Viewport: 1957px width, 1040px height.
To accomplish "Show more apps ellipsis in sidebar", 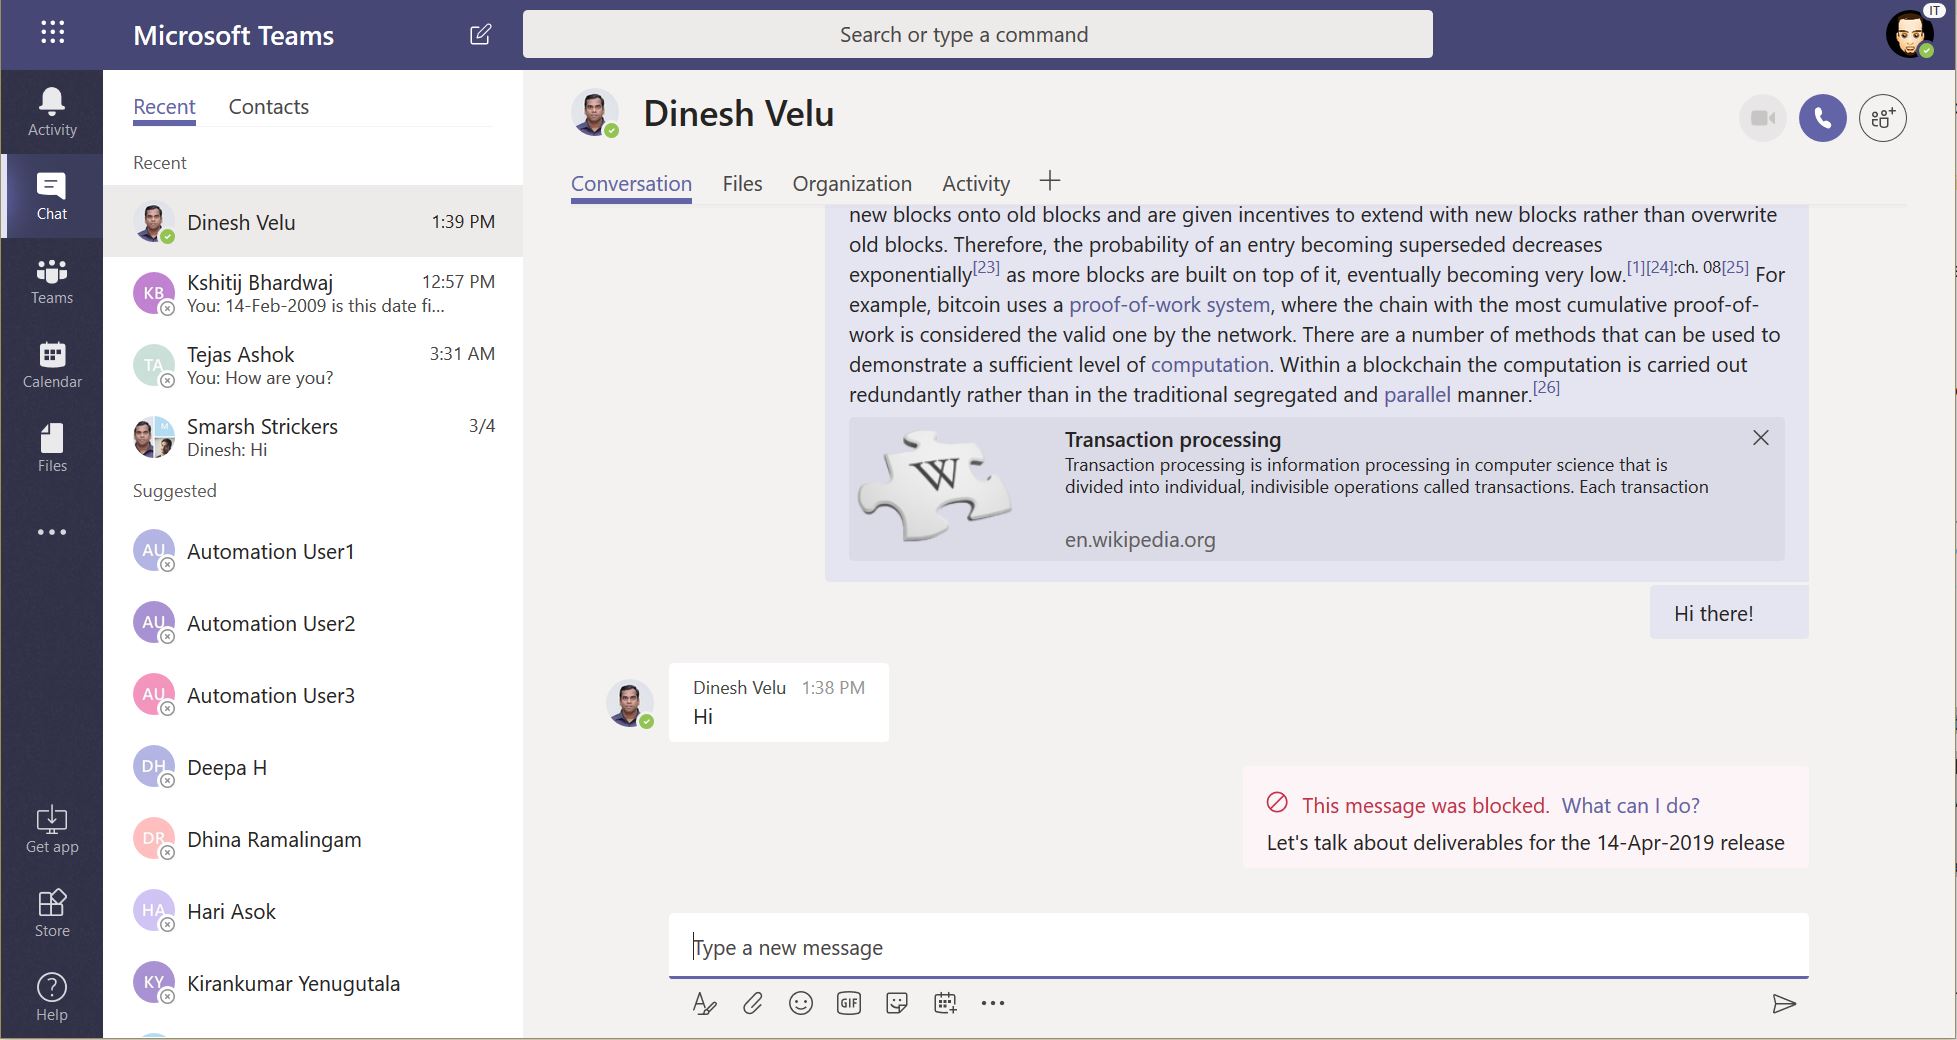I will 52,532.
